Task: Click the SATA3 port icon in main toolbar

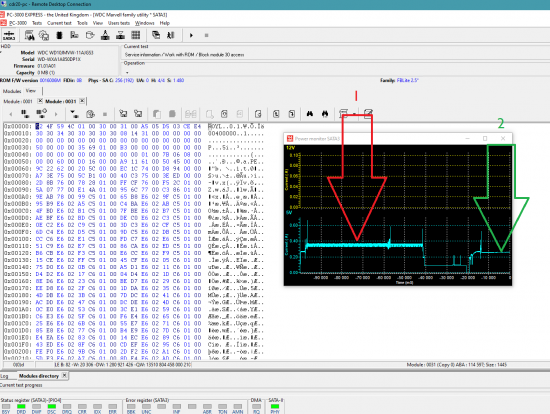Action: click(x=9, y=35)
